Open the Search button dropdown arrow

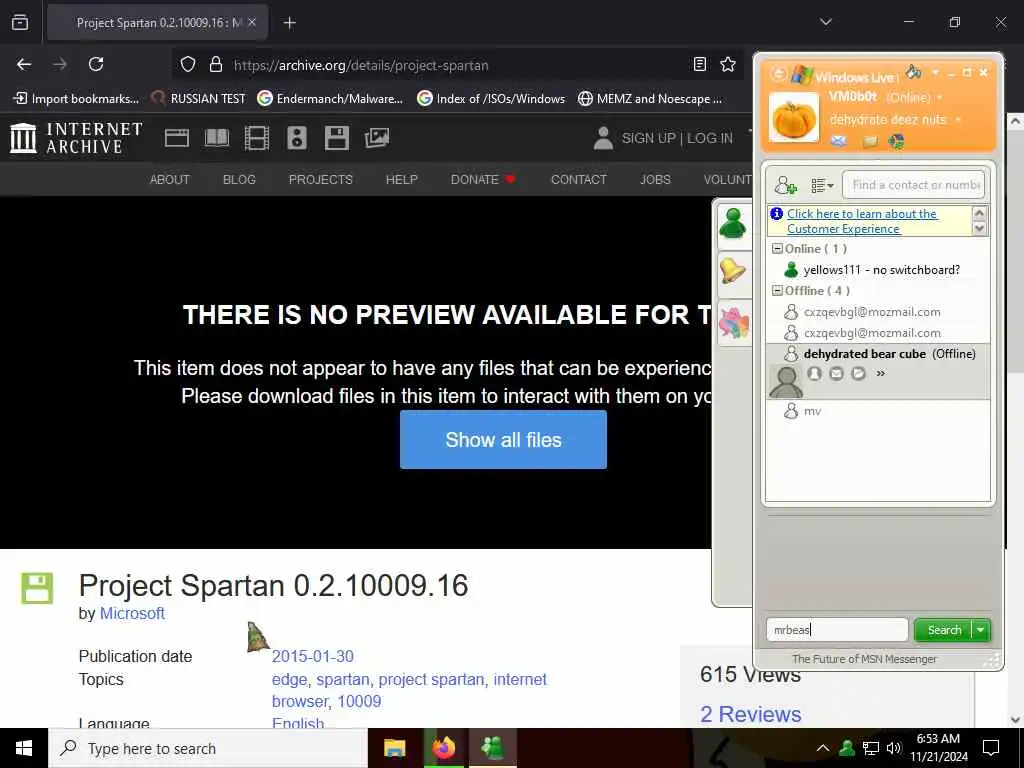[x=981, y=630]
